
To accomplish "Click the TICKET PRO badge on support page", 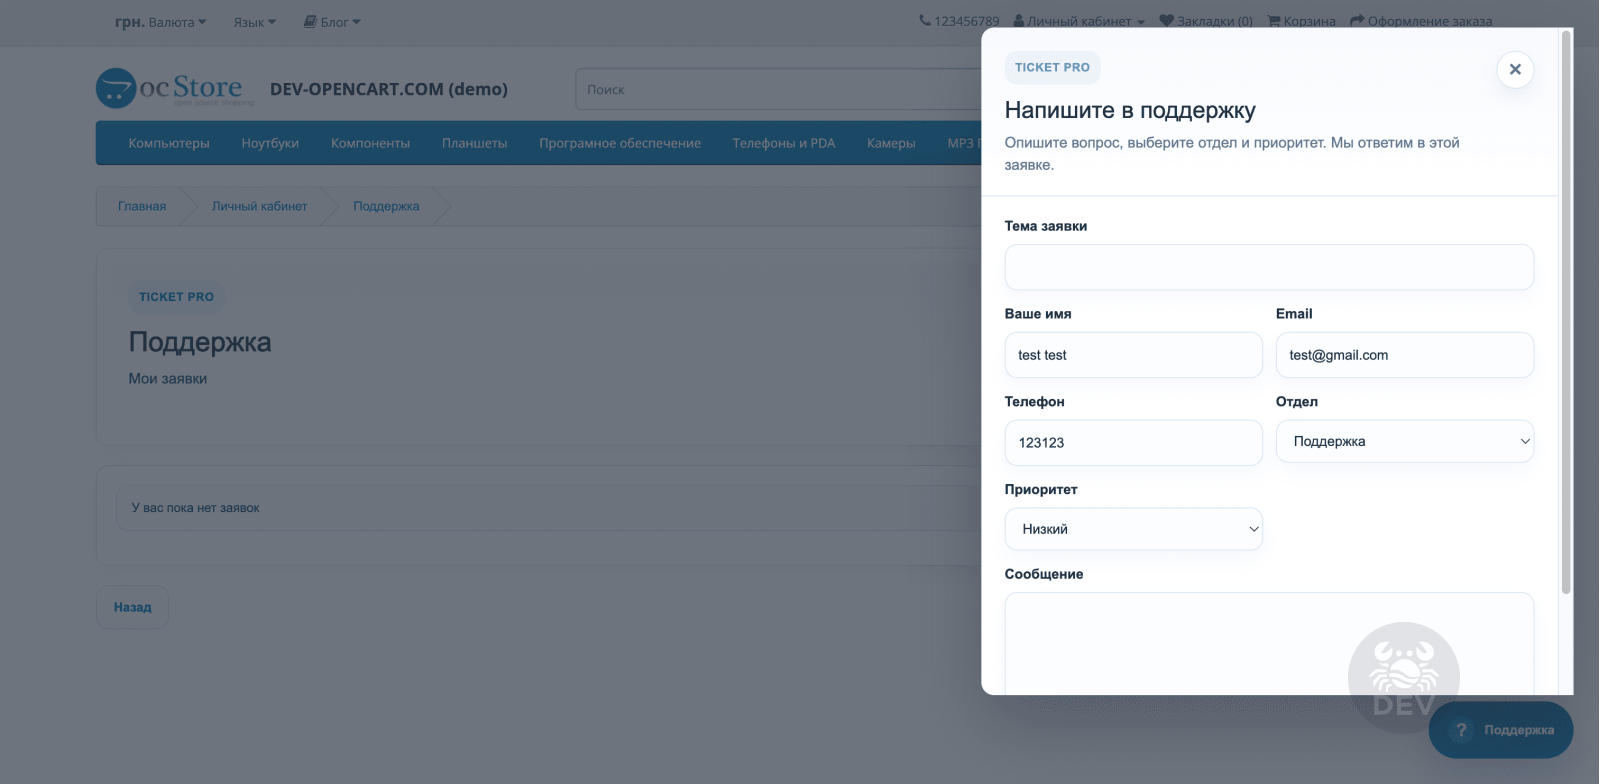I will point(176,297).
